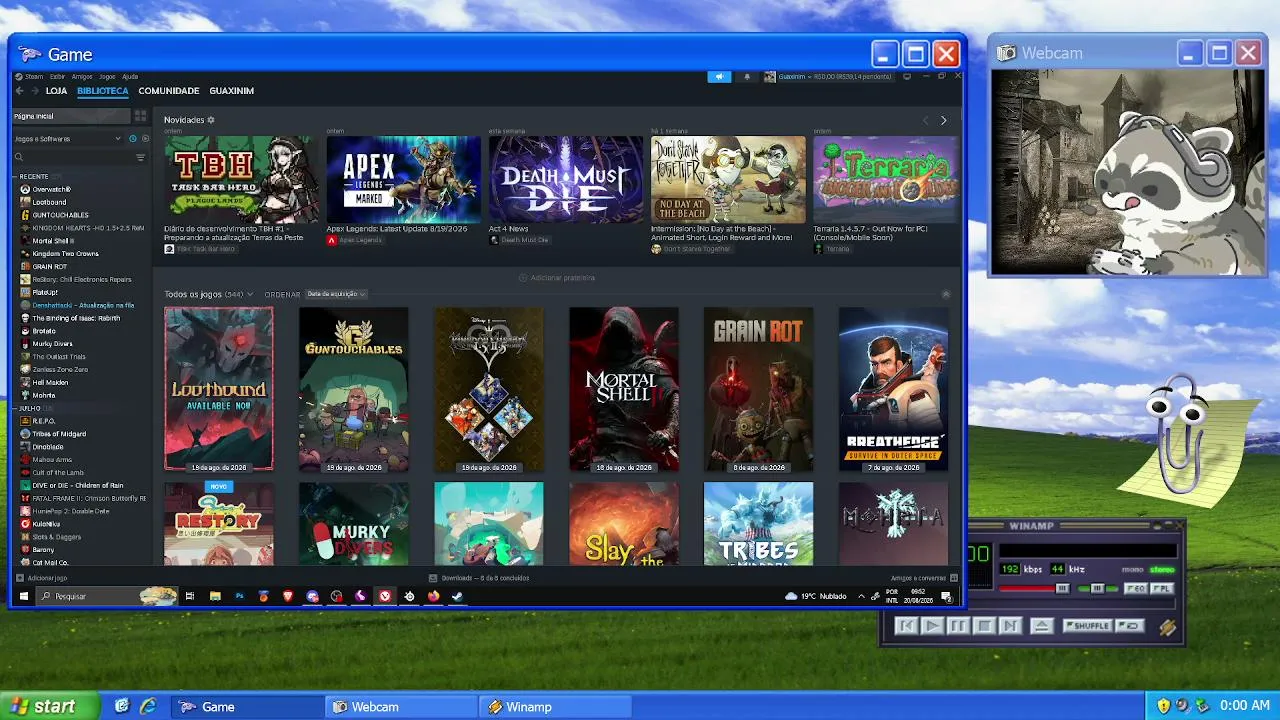
Task: Click the security shield tray icon
Action: pyautogui.click(x=1163, y=706)
